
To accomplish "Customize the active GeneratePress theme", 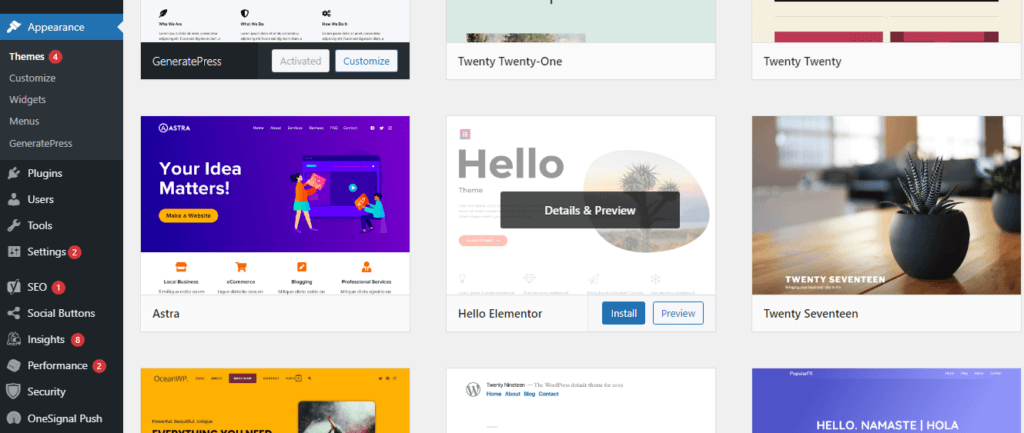I will (x=366, y=61).
